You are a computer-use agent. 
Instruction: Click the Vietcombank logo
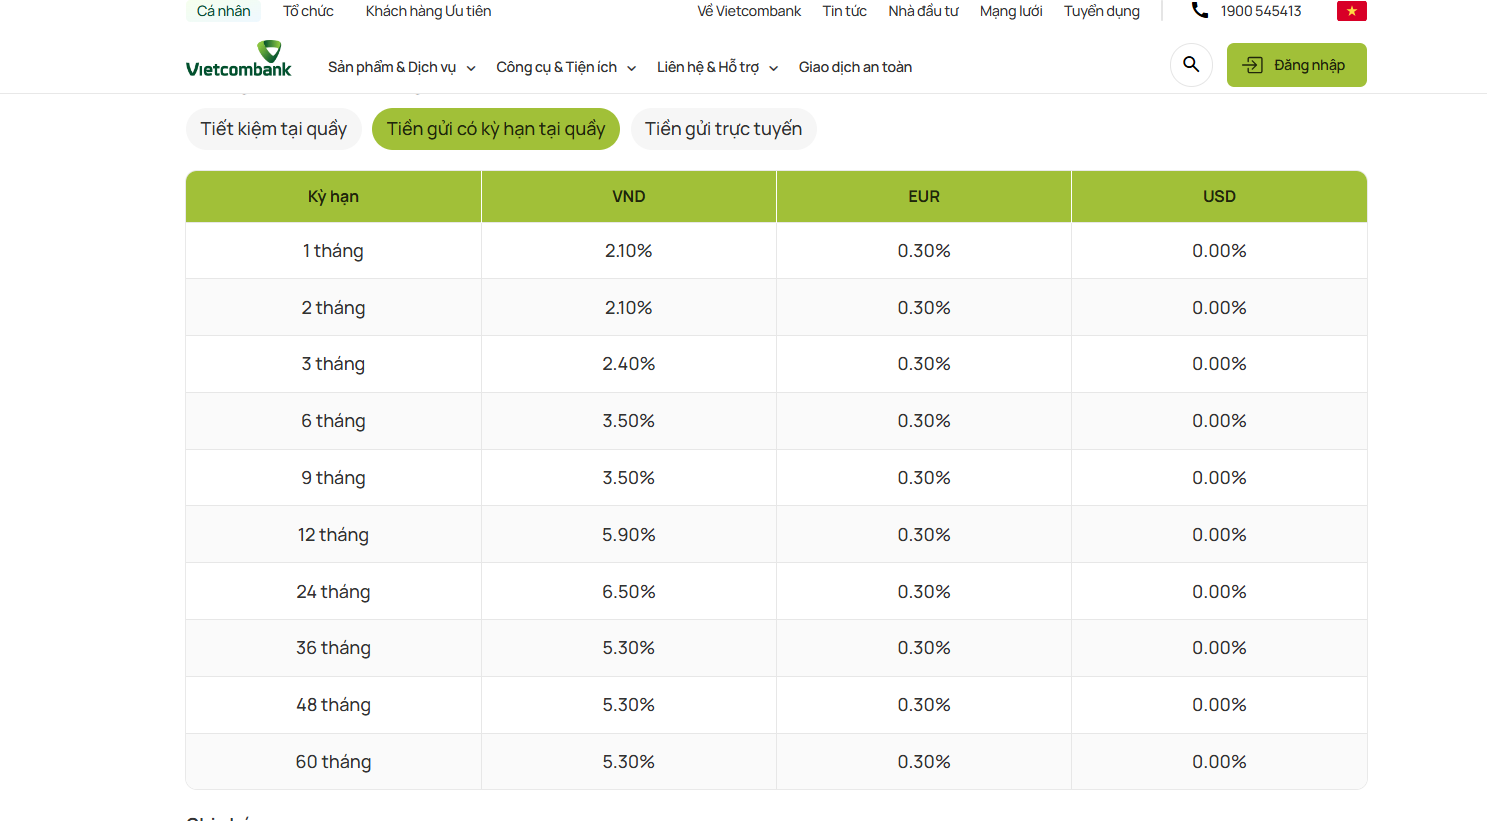(x=239, y=60)
